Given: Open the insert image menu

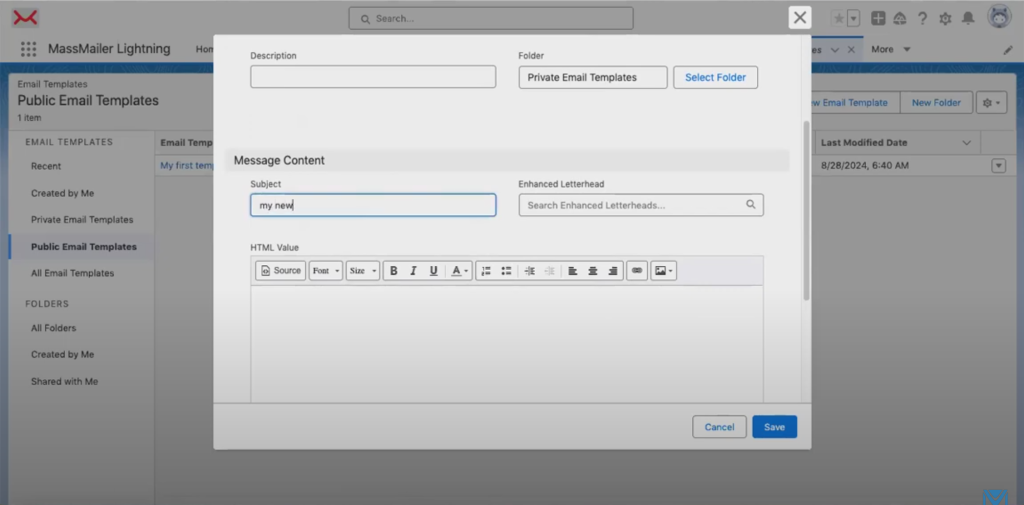Looking at the screenshot, I should (x=664, y=270).
